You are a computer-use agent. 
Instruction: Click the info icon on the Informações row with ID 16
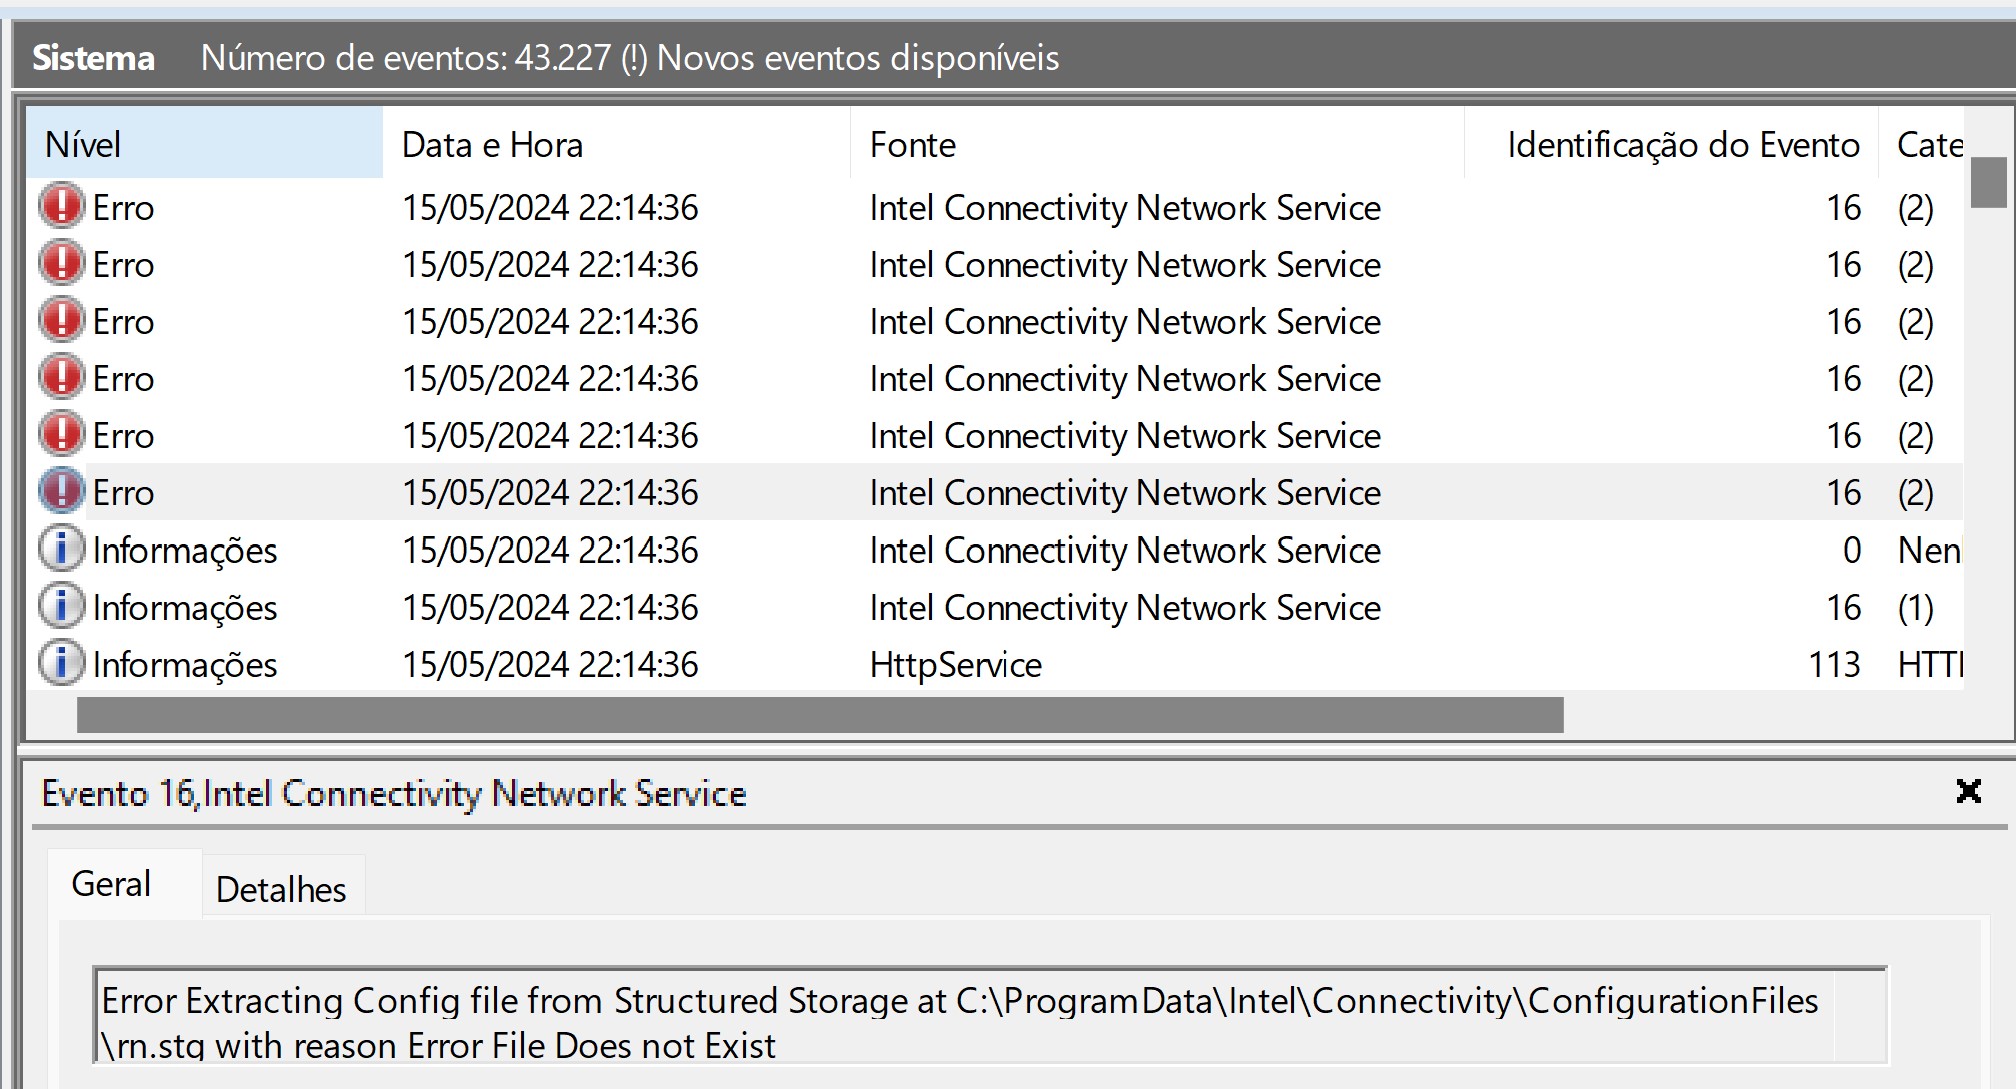click(61, 606)
